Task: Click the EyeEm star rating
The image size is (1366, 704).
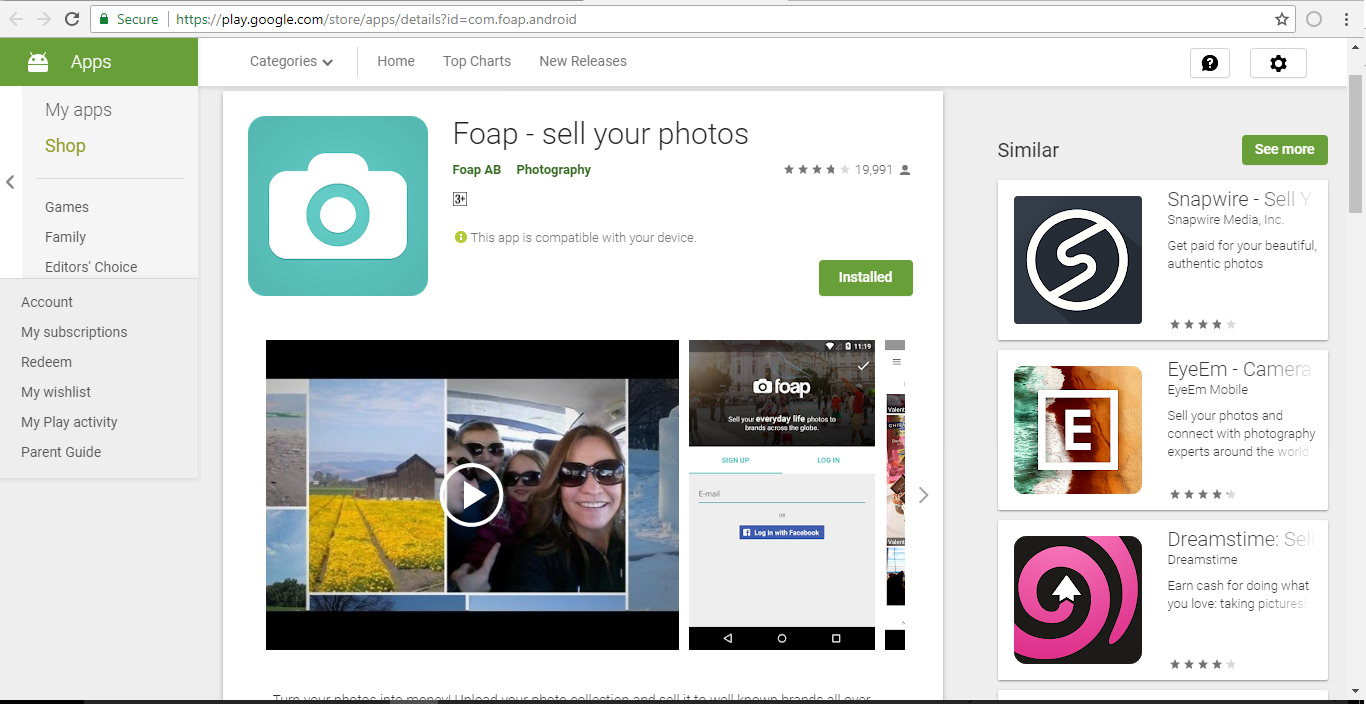Action: point(1202,494)
